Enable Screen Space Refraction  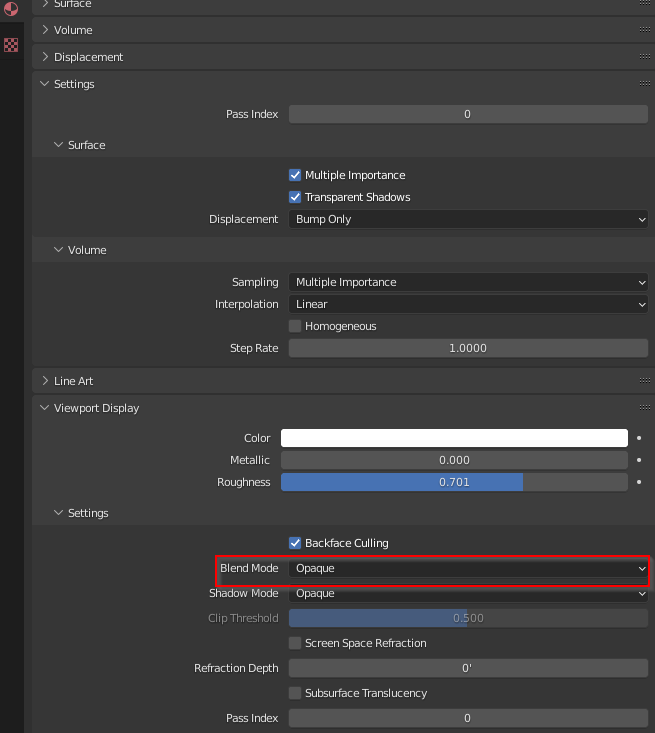click(295, 643)
